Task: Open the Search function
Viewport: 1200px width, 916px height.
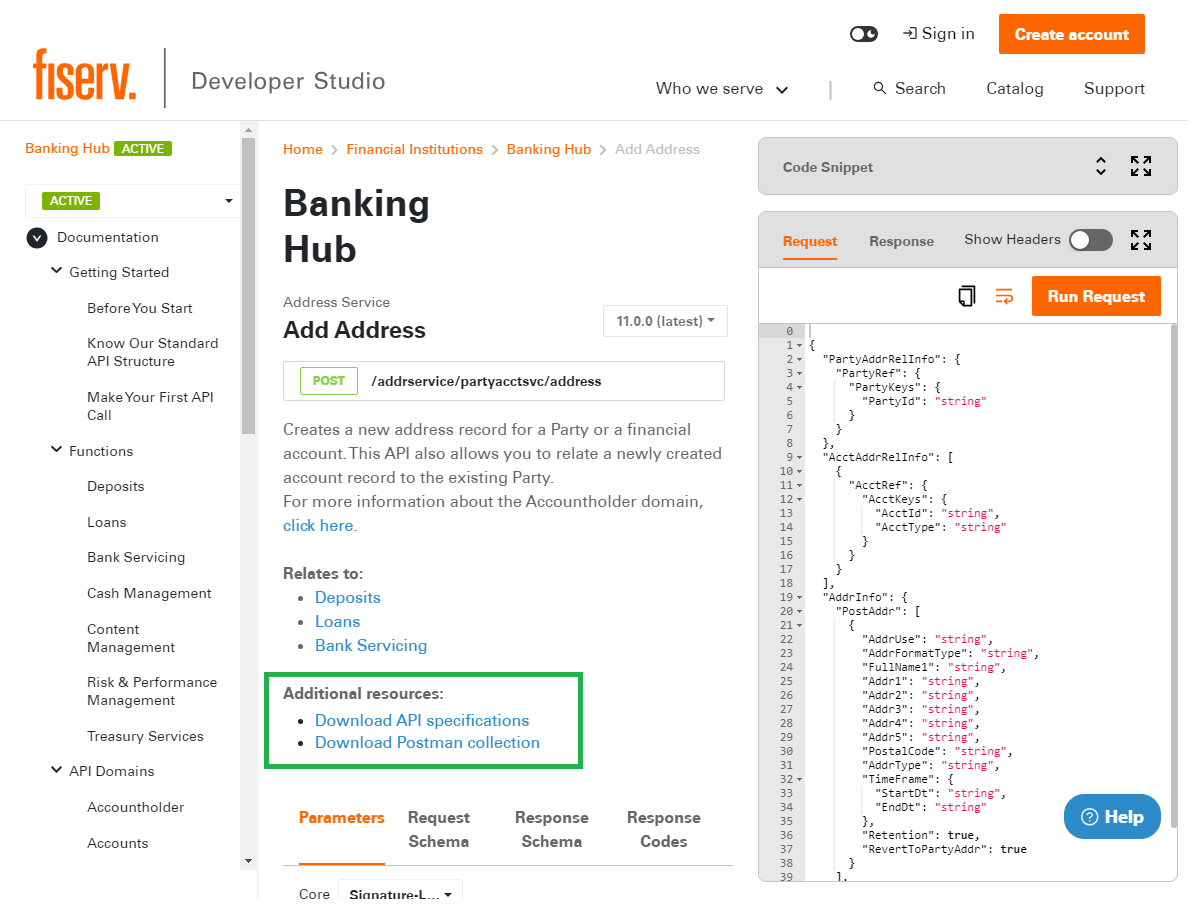Action: pyautogui.click(x=908, y=89)
